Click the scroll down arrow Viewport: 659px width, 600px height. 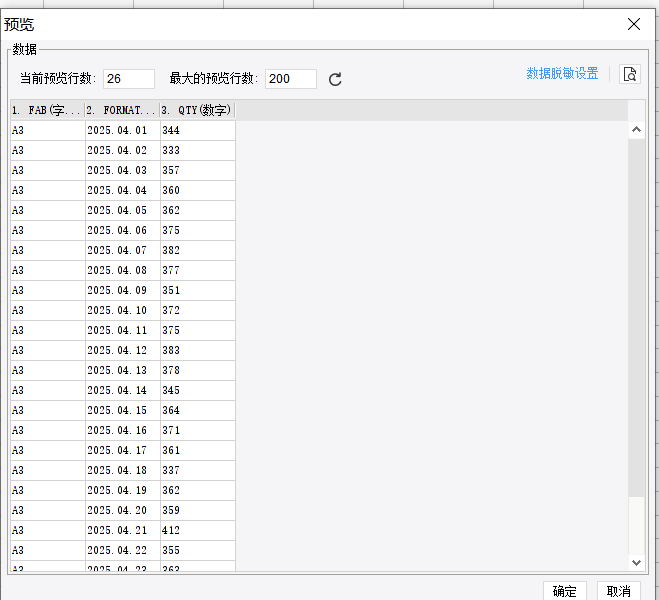point(636,563)
